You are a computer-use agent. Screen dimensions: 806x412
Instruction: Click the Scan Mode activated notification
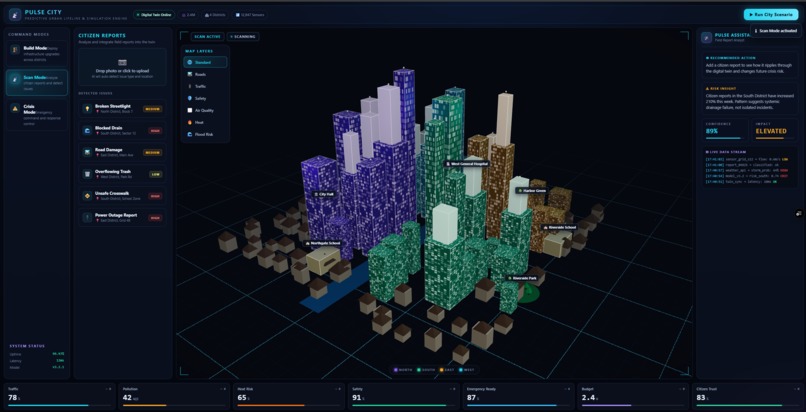click(x=775, y=31)
